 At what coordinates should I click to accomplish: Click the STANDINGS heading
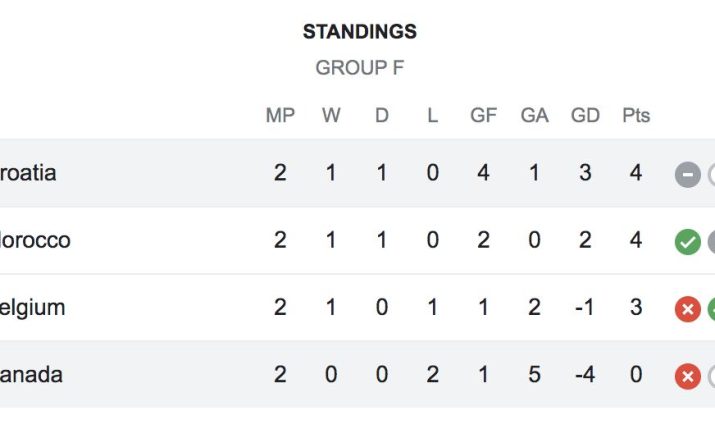(x=360, y=32)
